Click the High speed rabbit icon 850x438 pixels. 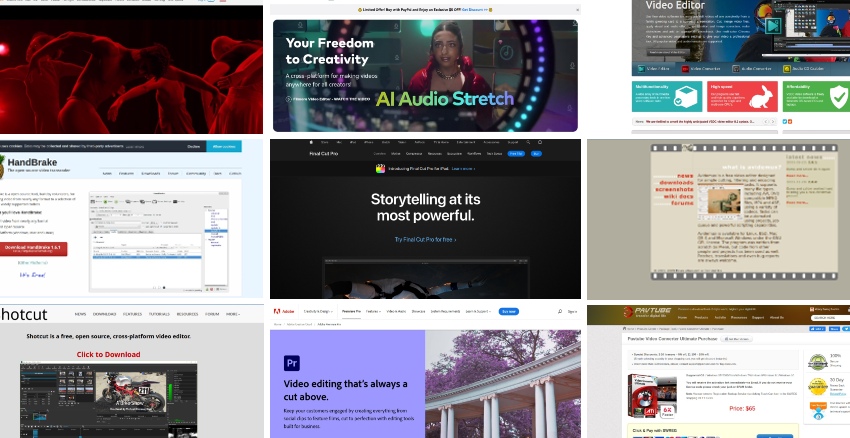coord(761,97)
